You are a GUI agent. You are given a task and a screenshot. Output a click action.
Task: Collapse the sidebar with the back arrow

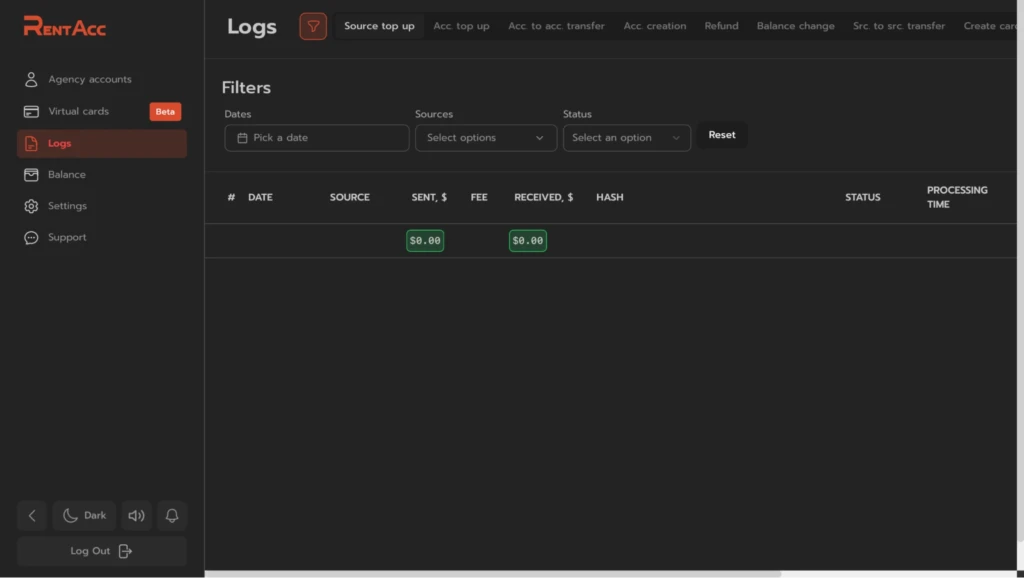coord(32,515)
